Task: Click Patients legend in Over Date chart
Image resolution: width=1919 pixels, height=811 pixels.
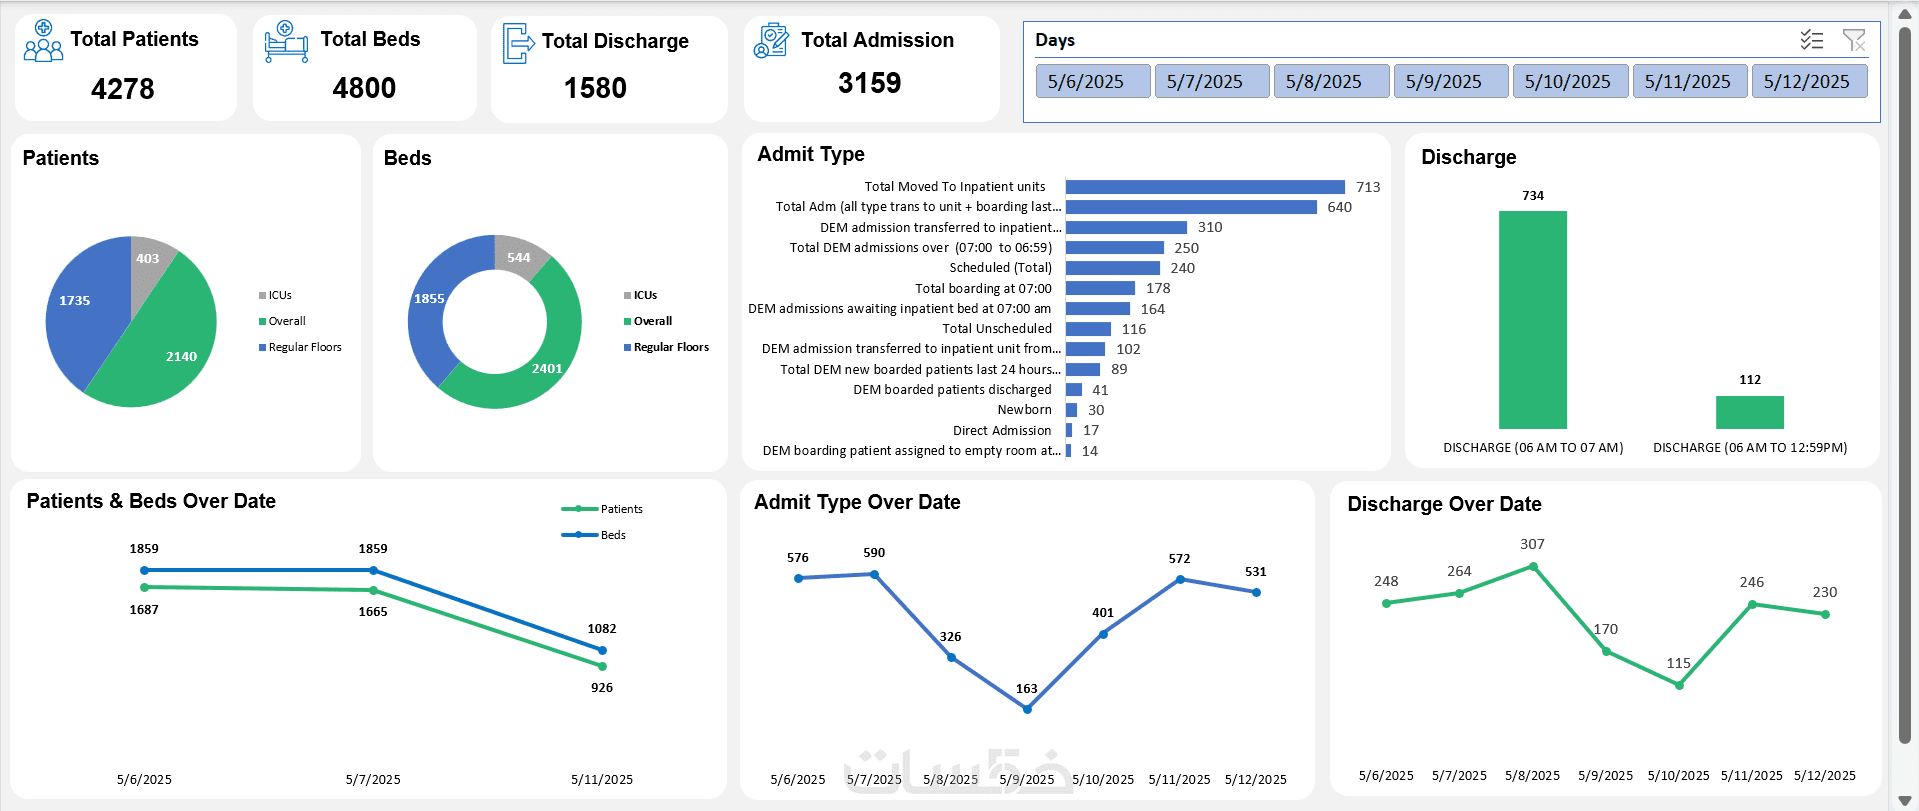Action: [x=602, y=509]
